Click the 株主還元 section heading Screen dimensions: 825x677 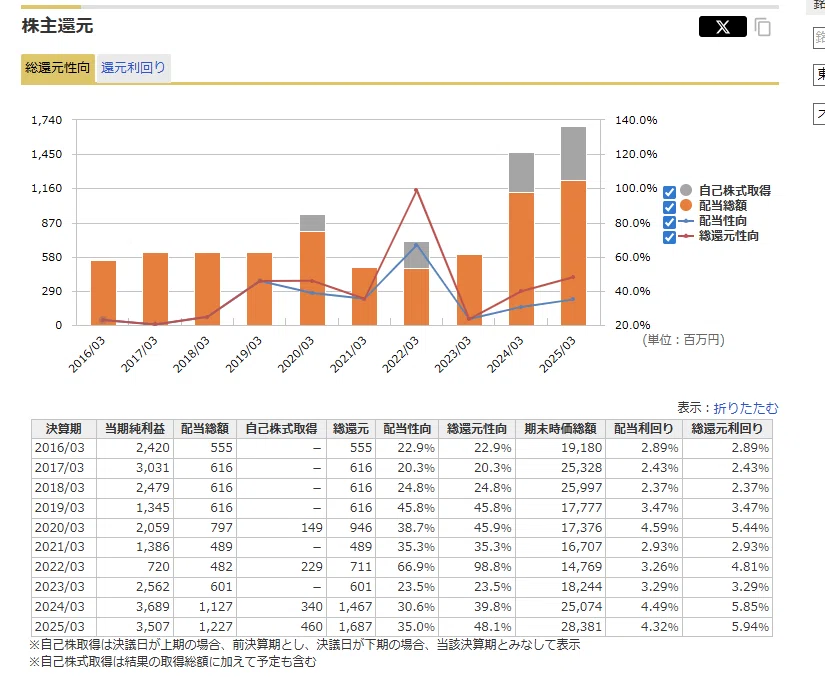57,26
